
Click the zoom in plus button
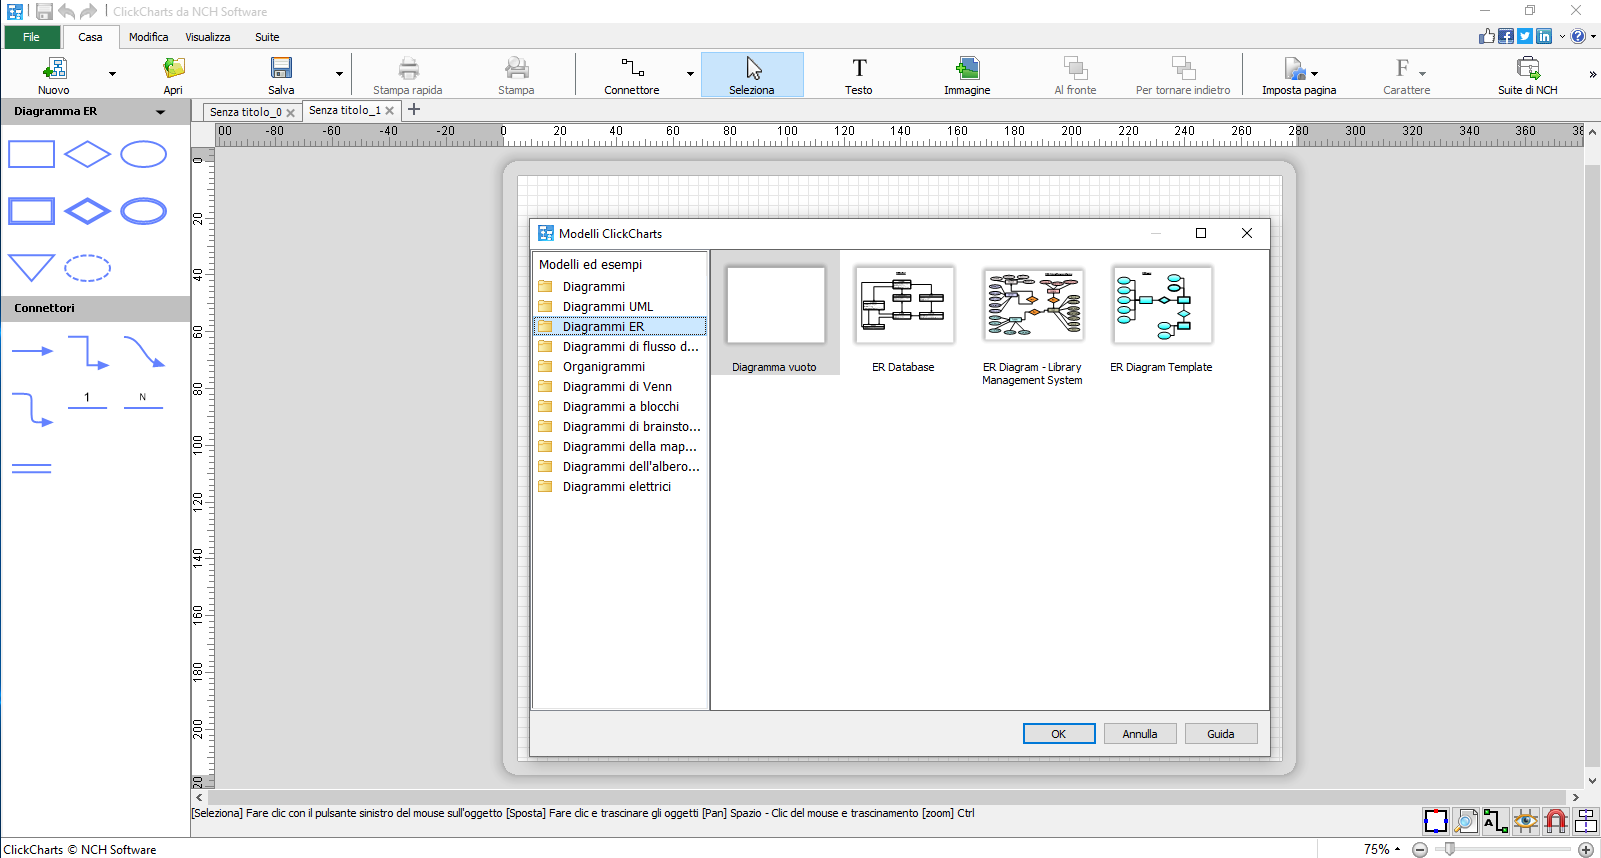tap(1586, 850)
